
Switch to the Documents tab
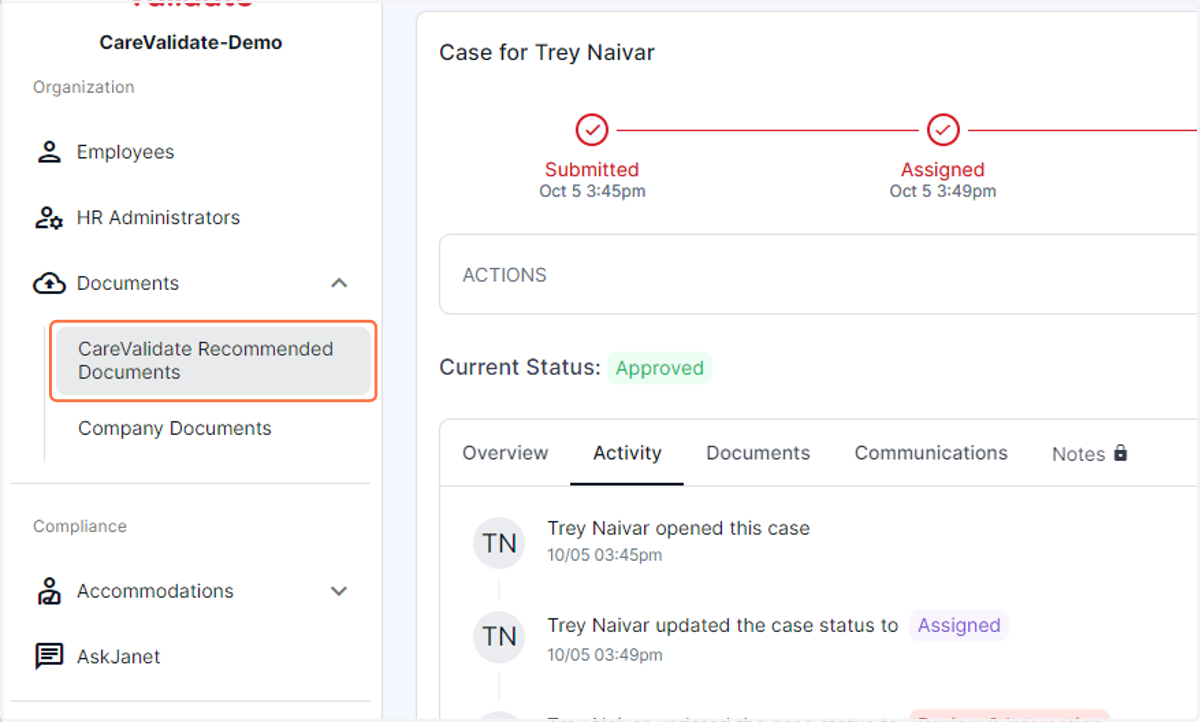coord(758,453)
